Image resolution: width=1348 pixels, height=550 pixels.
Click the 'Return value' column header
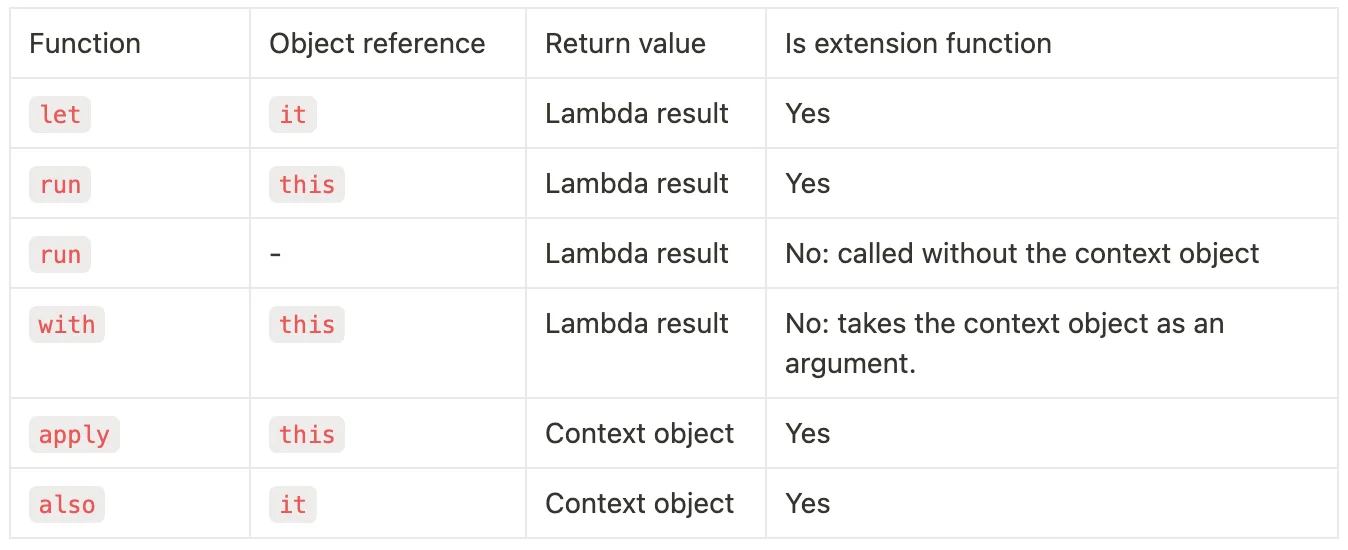625,44
